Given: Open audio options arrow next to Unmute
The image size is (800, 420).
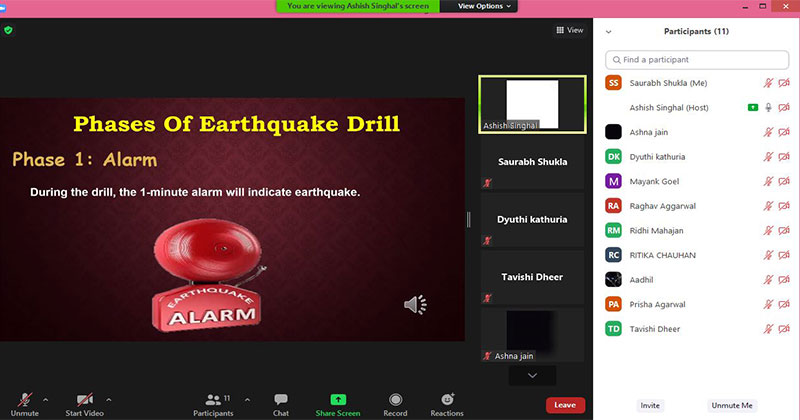Looking at the screenshot, I should coord(45,399).
